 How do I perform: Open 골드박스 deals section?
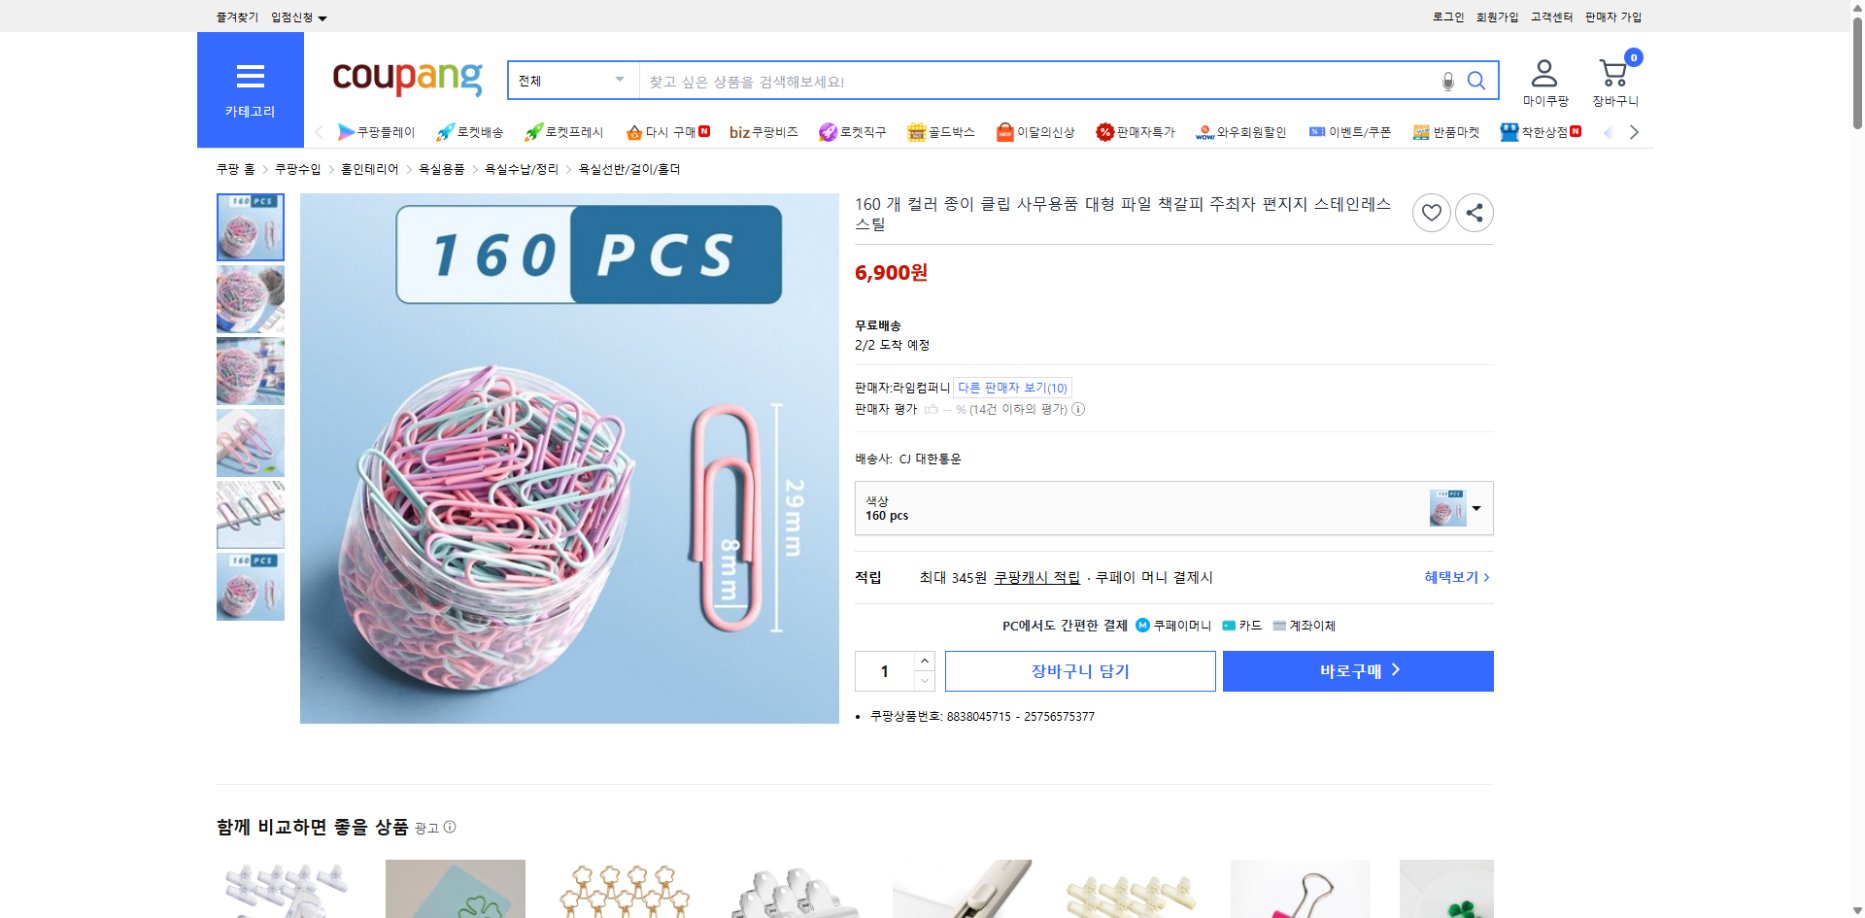click(x=942, y=131)
